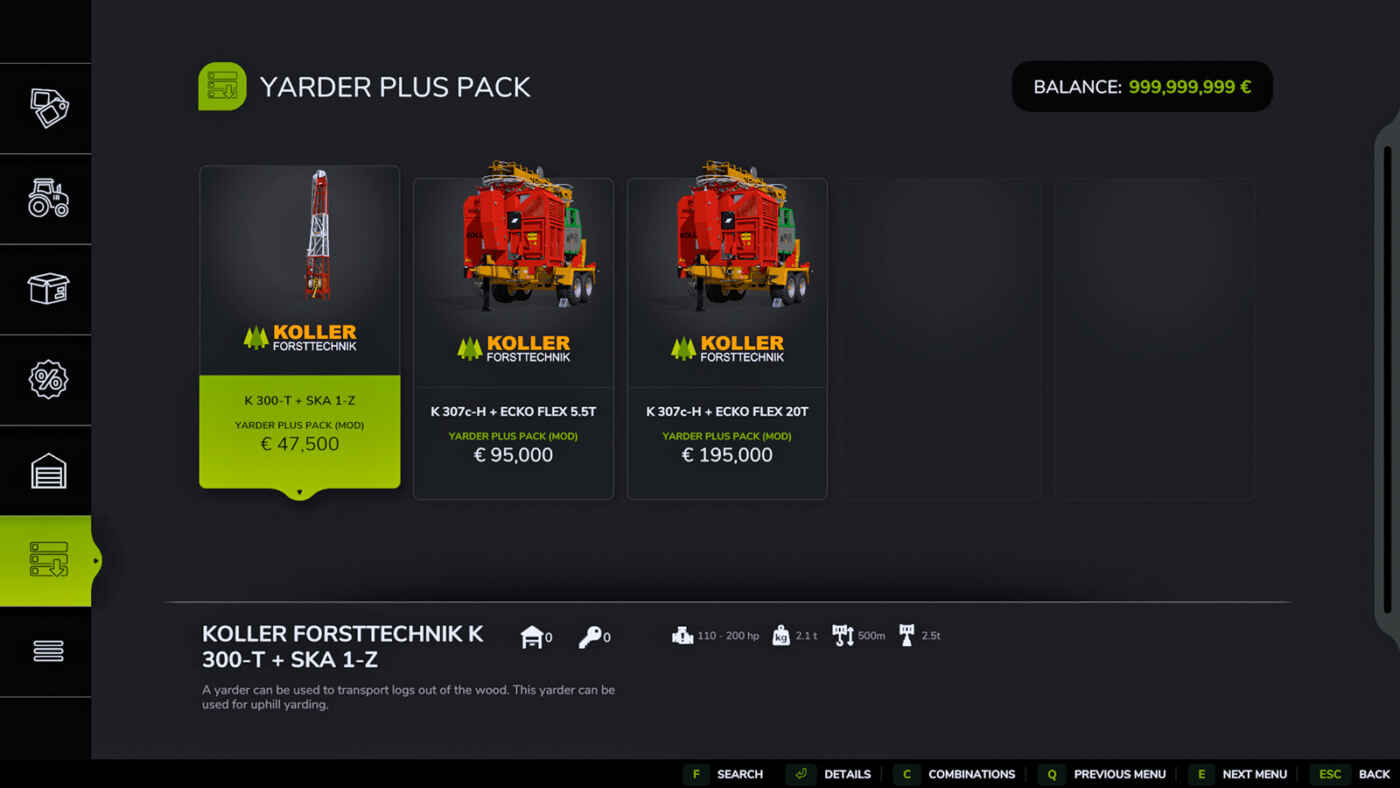Viewport: 1400px width, 788px height.
Task: Select the K 307c-H + ECKO FLEX 5.5T item
Action: [x=513, y=338]
